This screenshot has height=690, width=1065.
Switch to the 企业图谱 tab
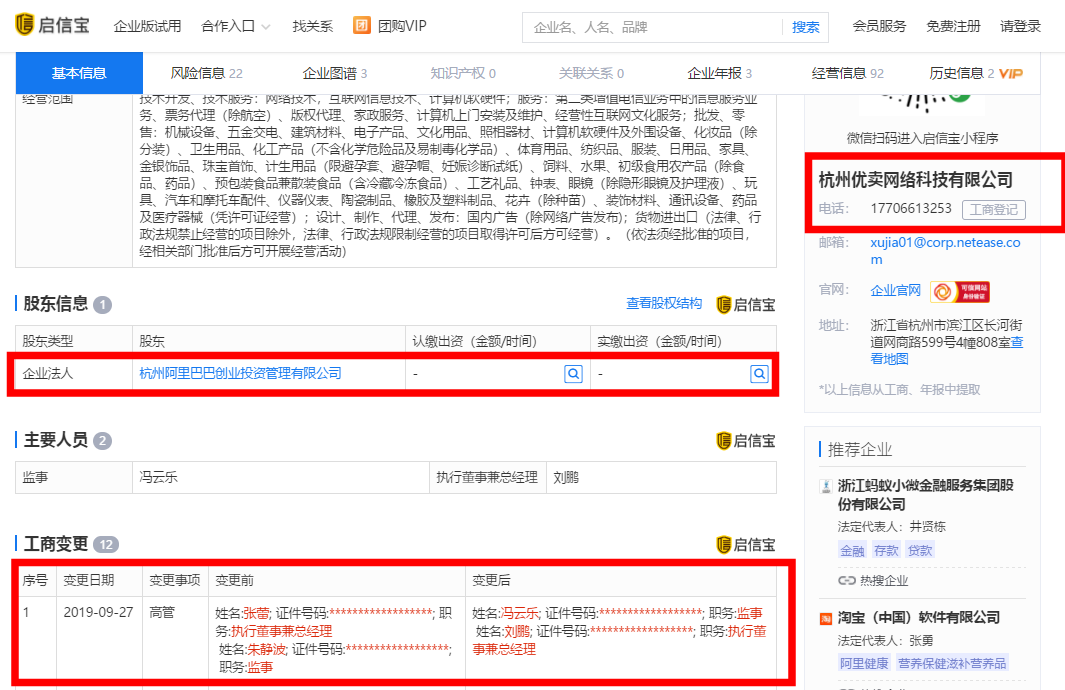(x=334, y=73)
